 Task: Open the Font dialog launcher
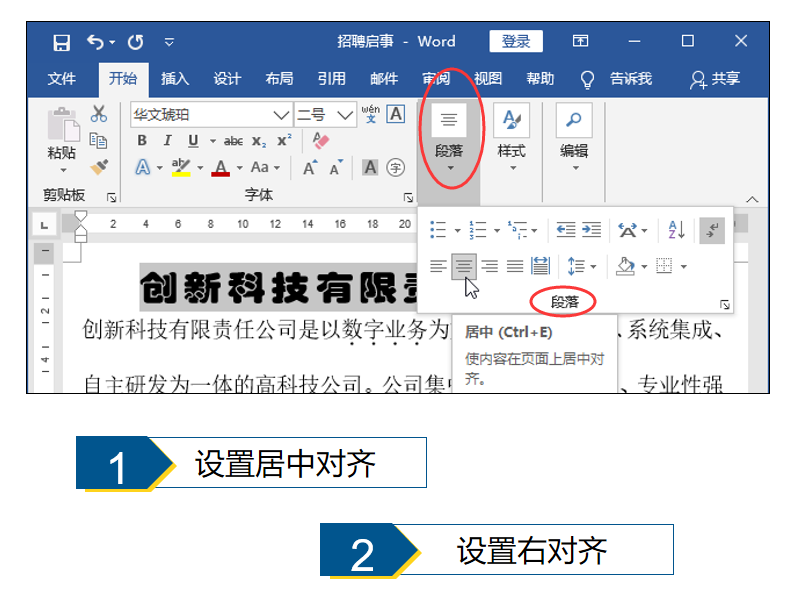(408, 198)
